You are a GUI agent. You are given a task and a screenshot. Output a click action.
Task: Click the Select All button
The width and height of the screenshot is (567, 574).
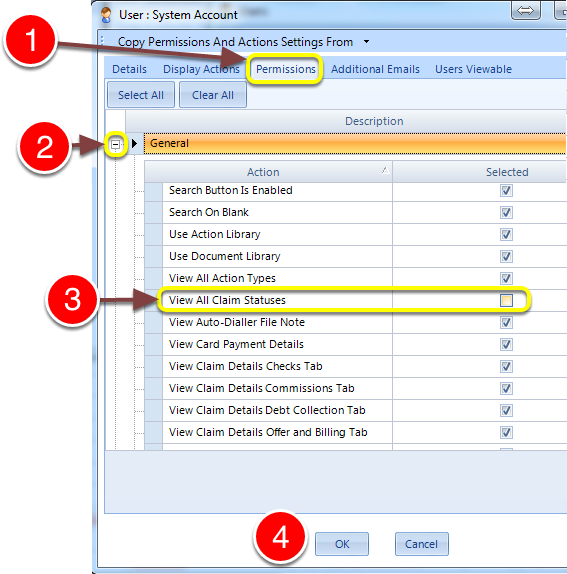tap(141, 95)
